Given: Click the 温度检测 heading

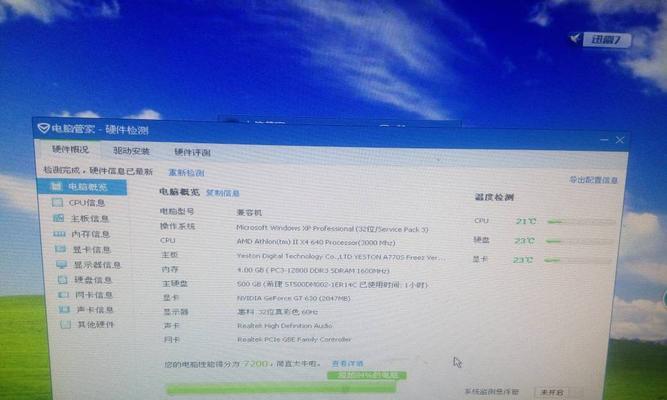Looking at the screenshot, I should [x=494, y=197].
